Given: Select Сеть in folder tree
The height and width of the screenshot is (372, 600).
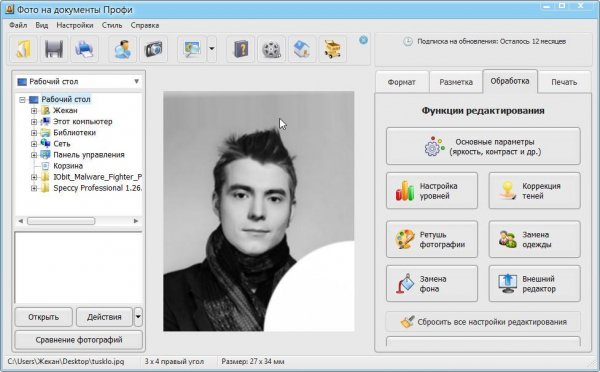Looking at the screenshot, I should point(62,144).
